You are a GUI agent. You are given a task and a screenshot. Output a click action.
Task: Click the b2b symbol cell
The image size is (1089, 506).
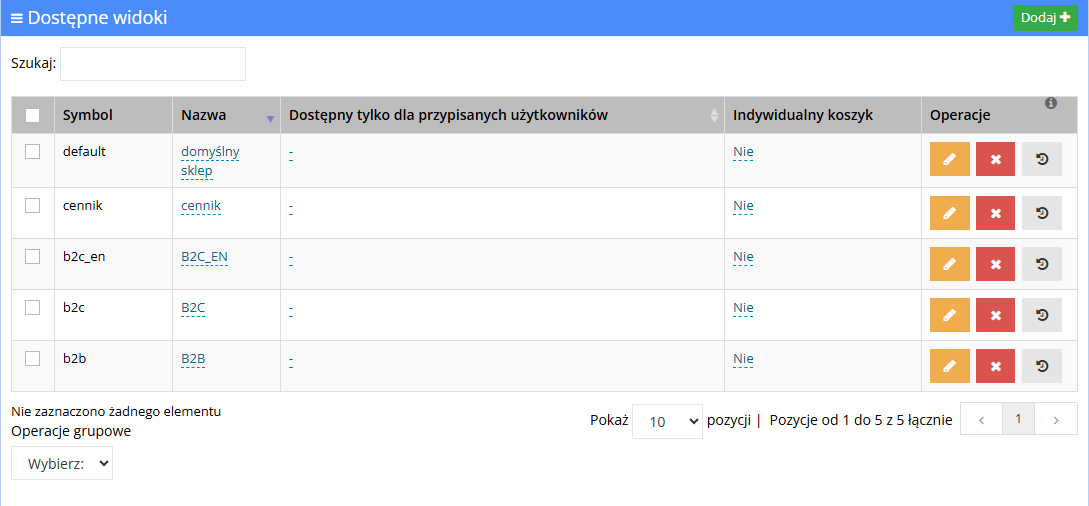114,366
